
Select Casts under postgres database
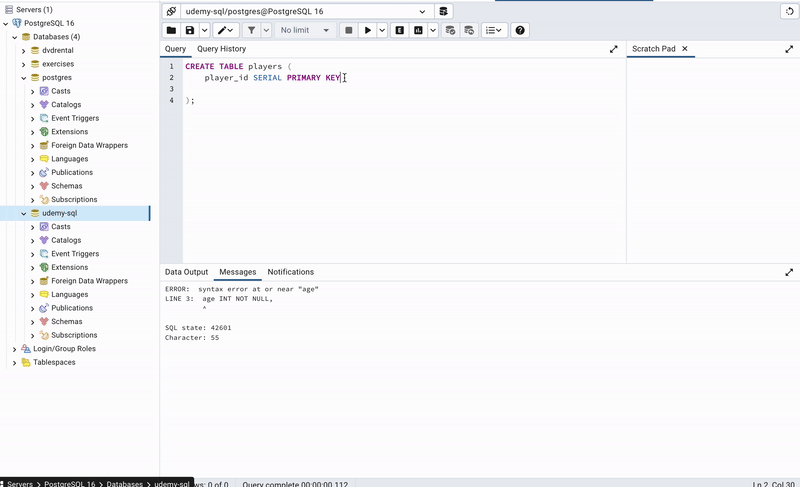[x=61, y=91]
